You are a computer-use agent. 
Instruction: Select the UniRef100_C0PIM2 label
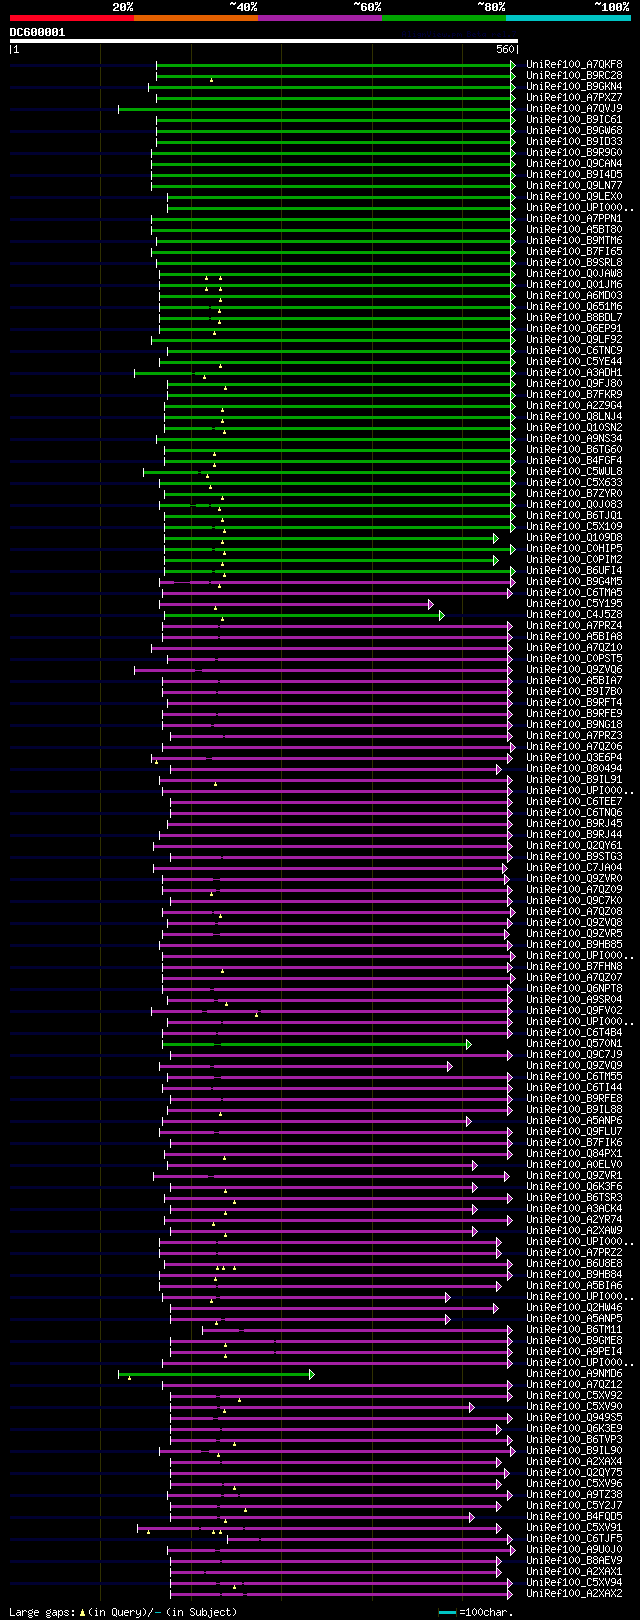(574, 559)
